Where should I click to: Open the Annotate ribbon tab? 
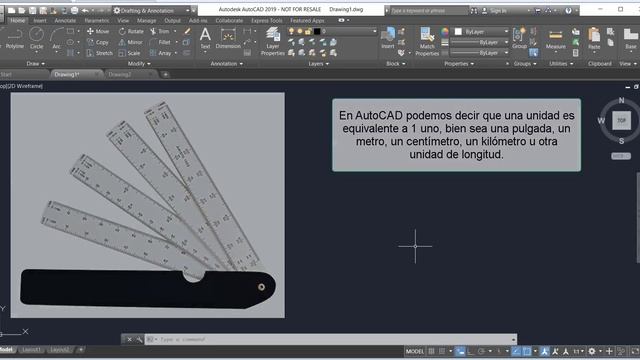pyautogui.click(x=65, y=20)
